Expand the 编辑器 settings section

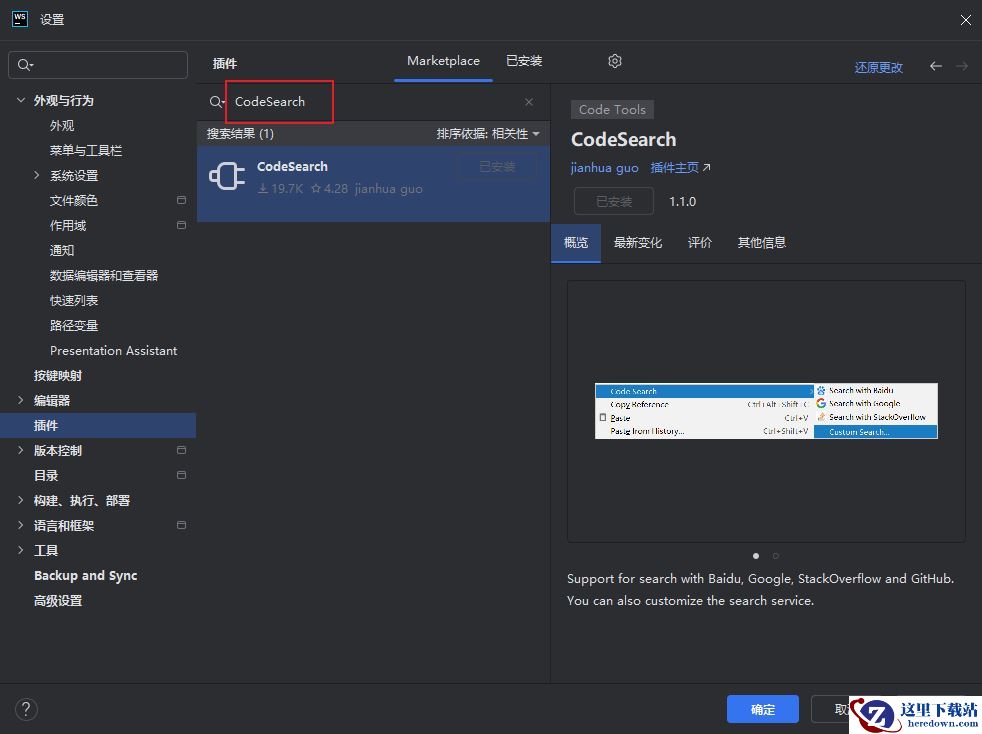[x=21, y=400]
